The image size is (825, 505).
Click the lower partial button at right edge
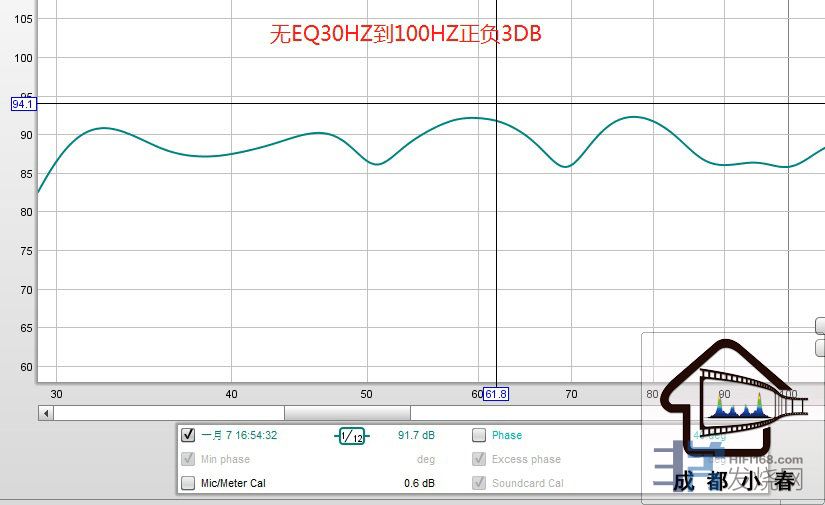coord(820,348)
